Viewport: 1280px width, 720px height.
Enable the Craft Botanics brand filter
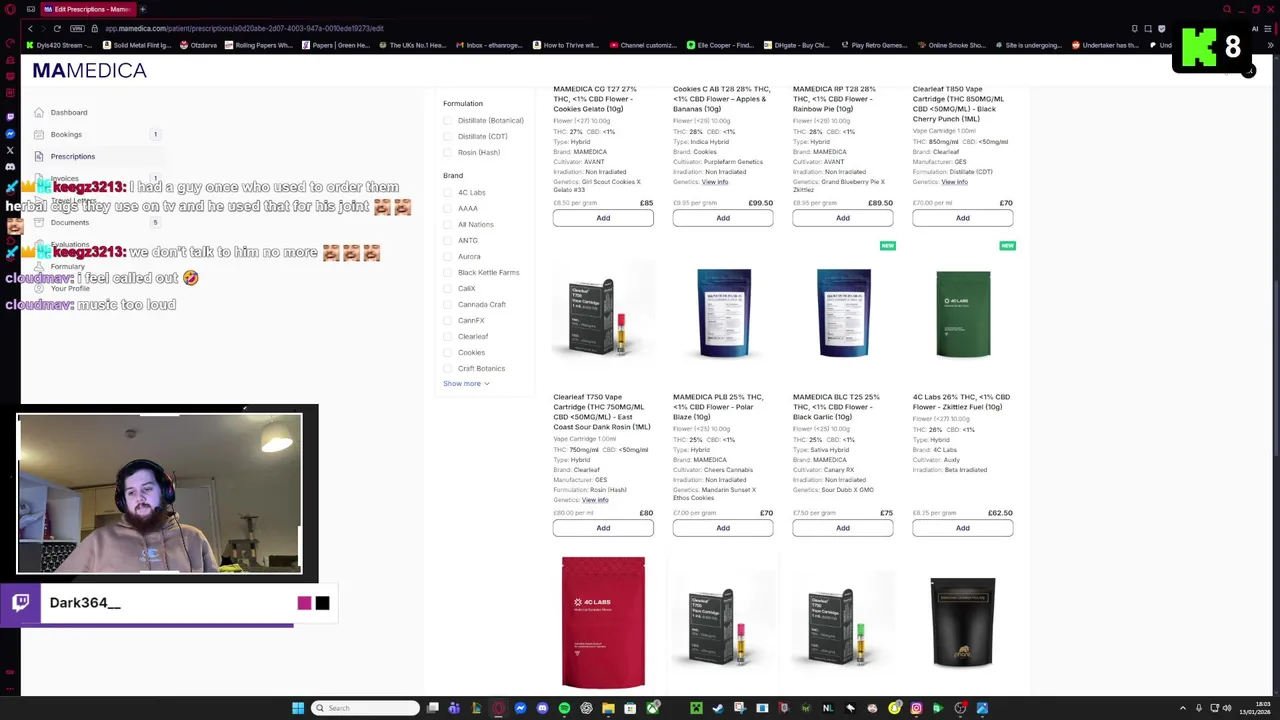click(448, 368)
